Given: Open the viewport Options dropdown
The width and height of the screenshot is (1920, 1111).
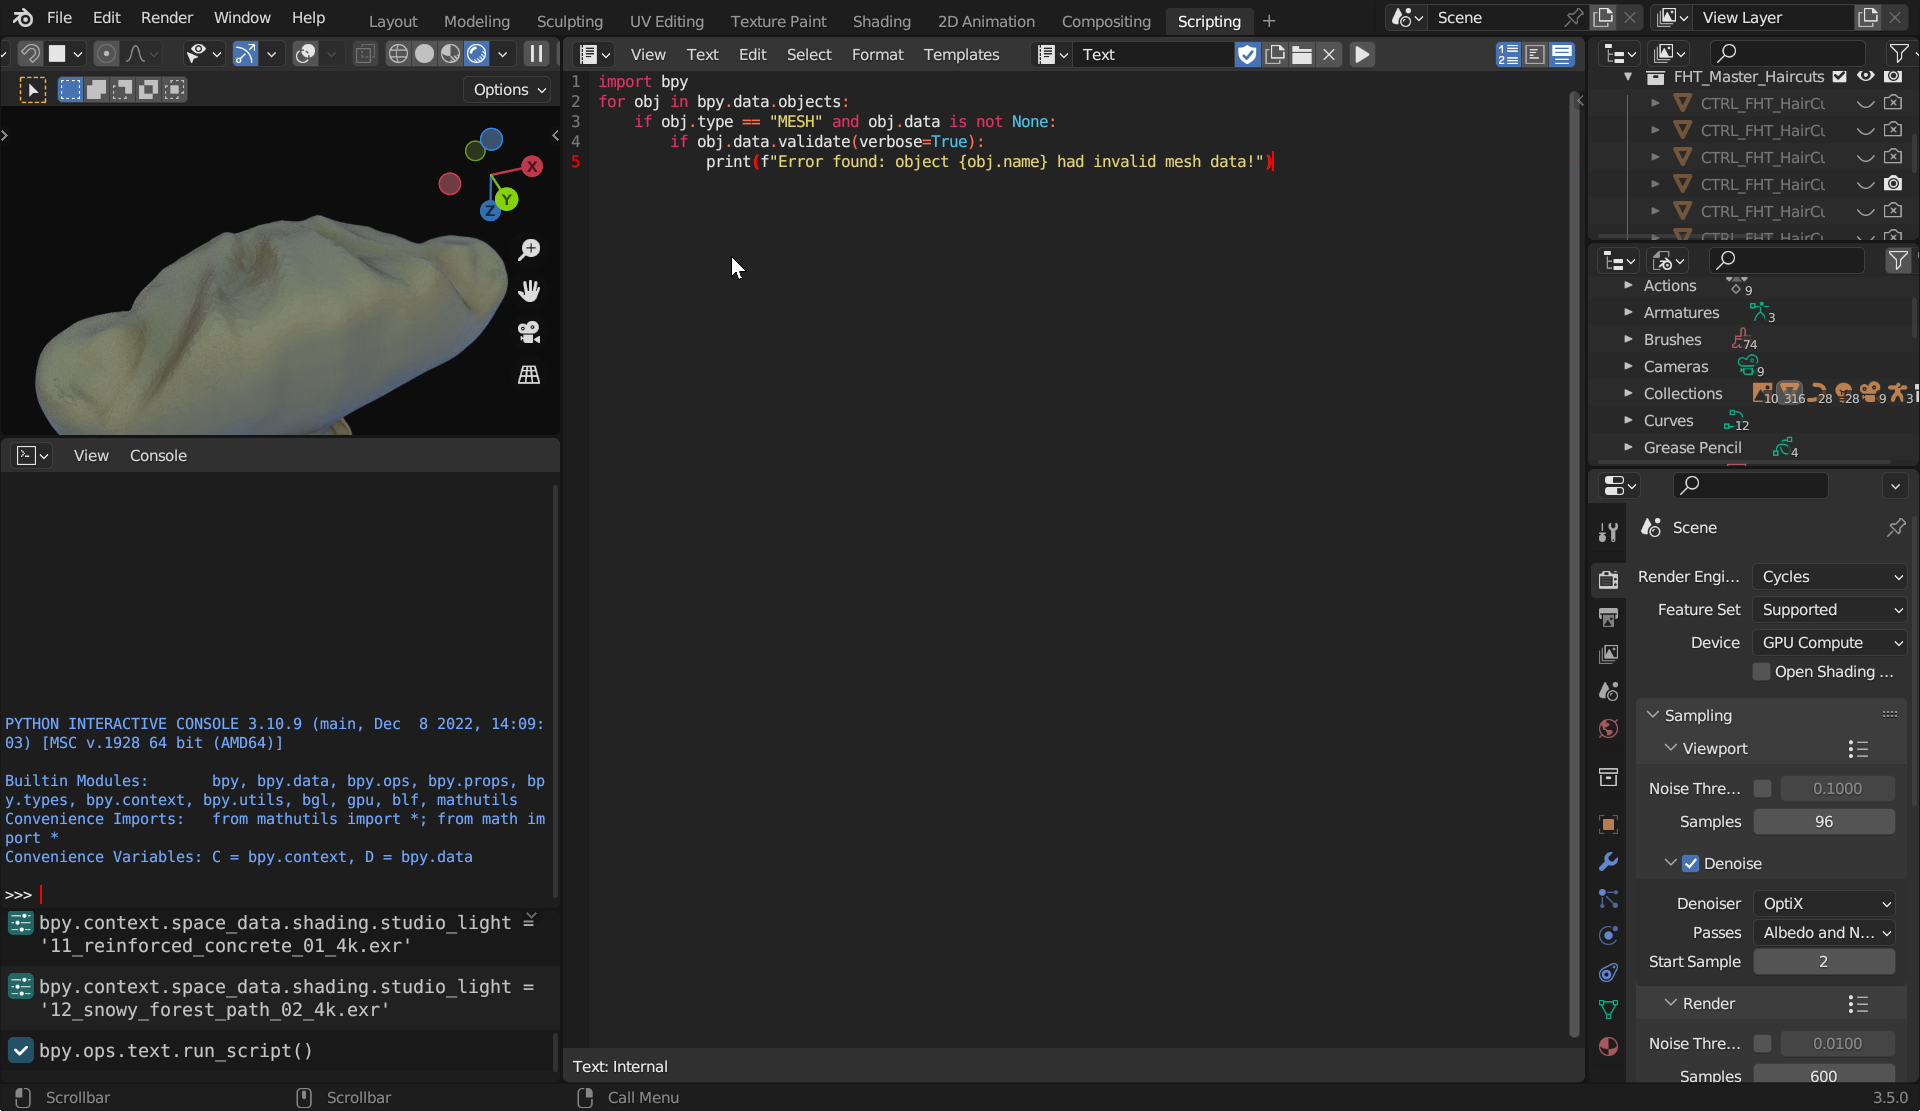Looking at the screenshot, I should pos(509,89).
